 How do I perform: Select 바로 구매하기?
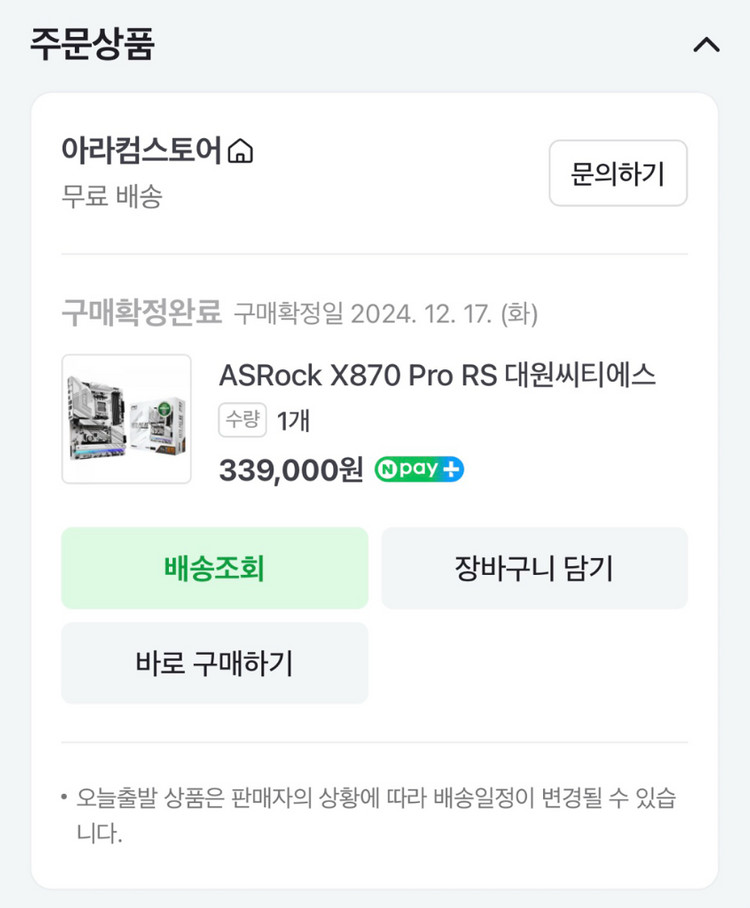click(x=215, y=663)
